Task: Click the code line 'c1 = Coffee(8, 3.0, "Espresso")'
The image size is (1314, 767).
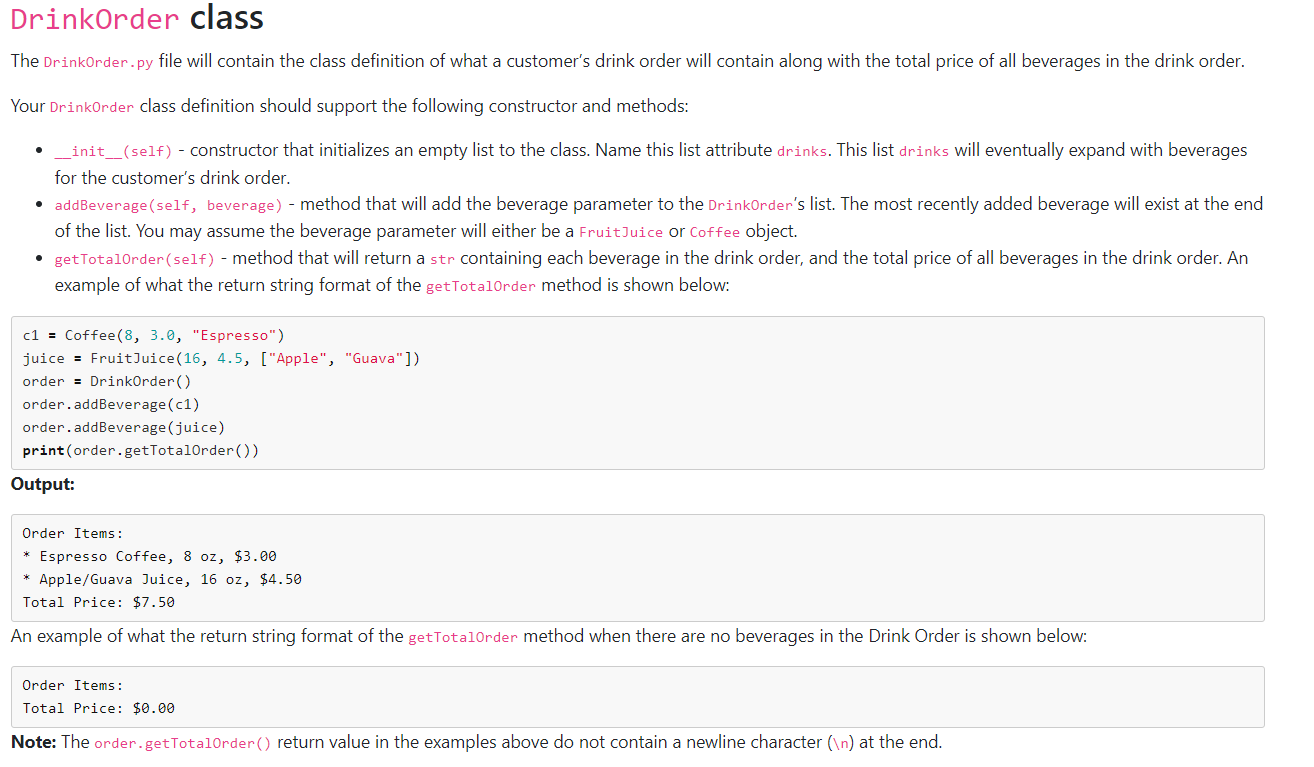Action: (154, 335)
